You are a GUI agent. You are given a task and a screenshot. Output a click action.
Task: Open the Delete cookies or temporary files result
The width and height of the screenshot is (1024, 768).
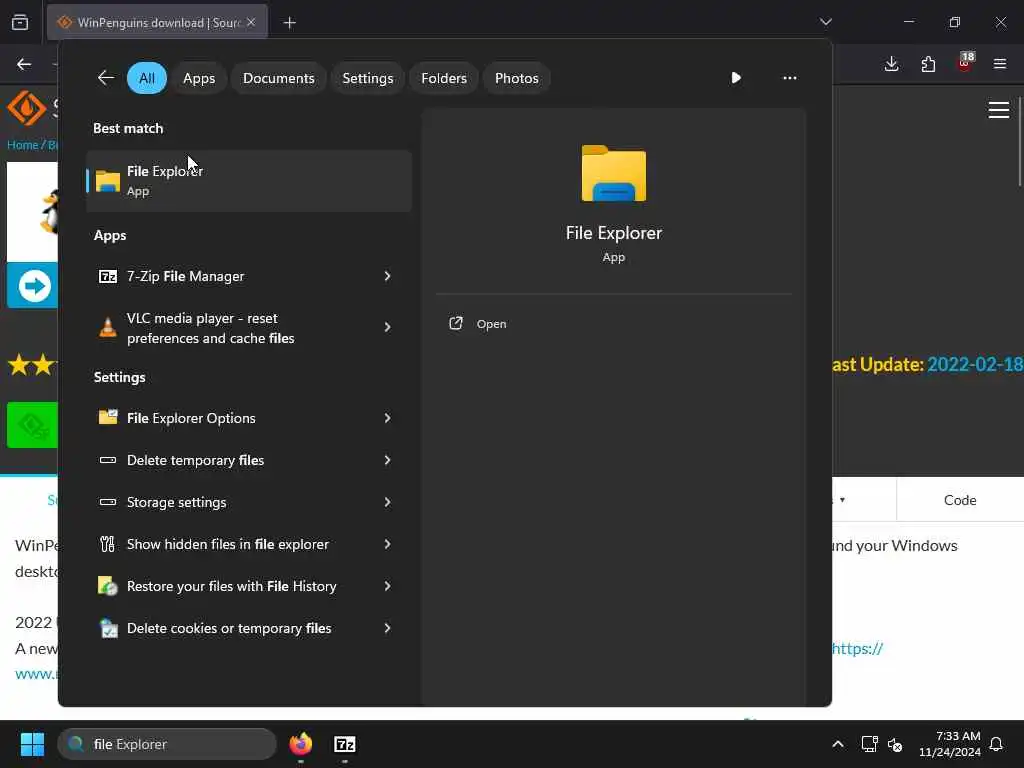coord(248,628)
